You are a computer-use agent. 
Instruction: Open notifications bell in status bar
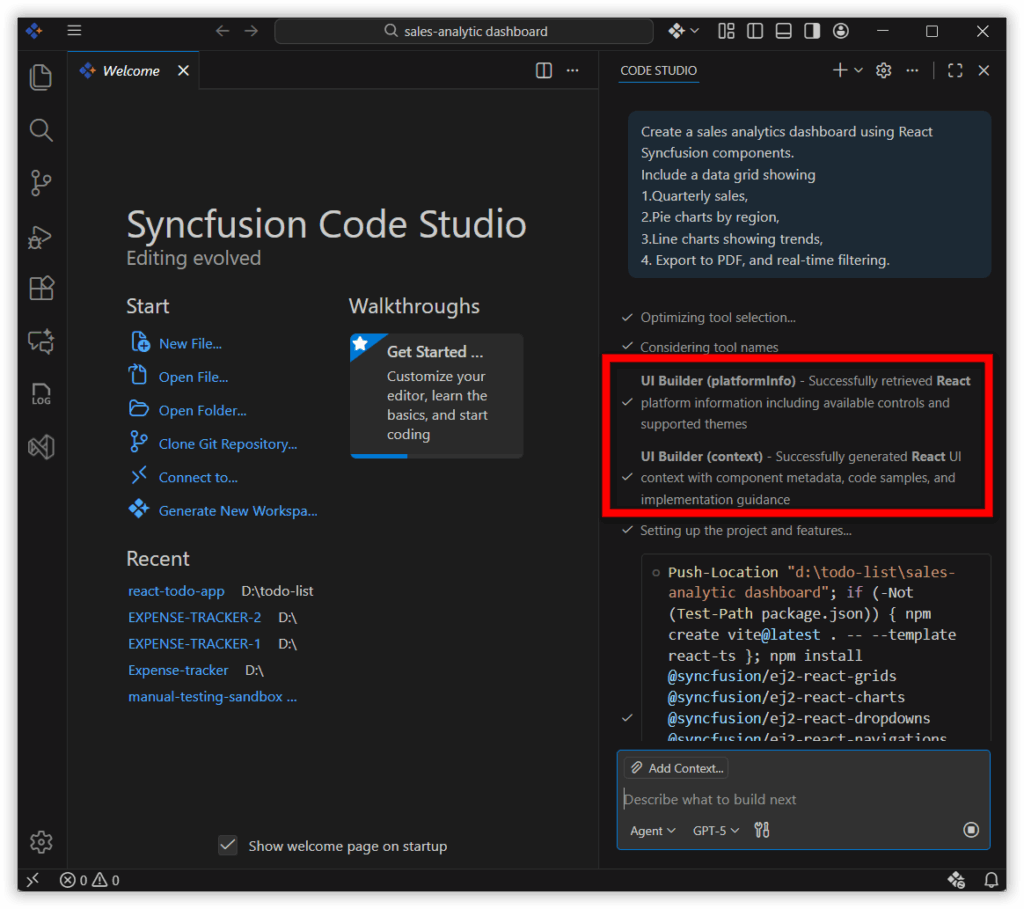pos(991,880)
